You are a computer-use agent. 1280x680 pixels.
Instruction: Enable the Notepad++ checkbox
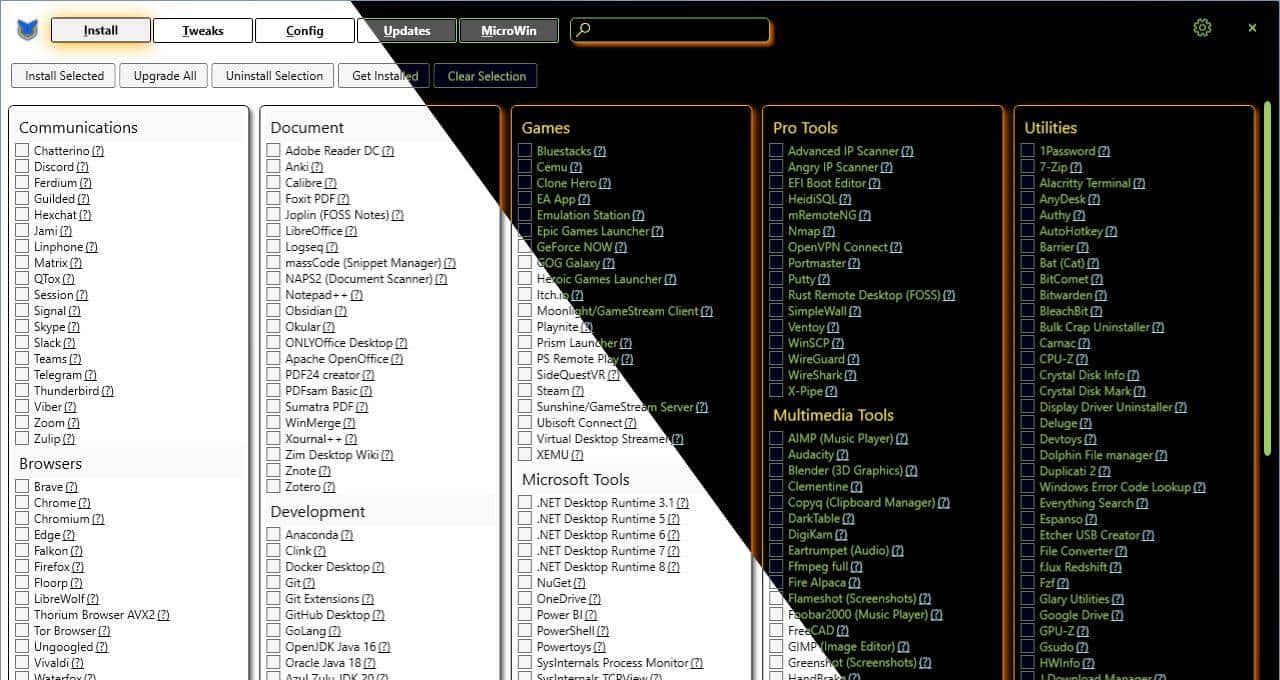click(273, 295)
